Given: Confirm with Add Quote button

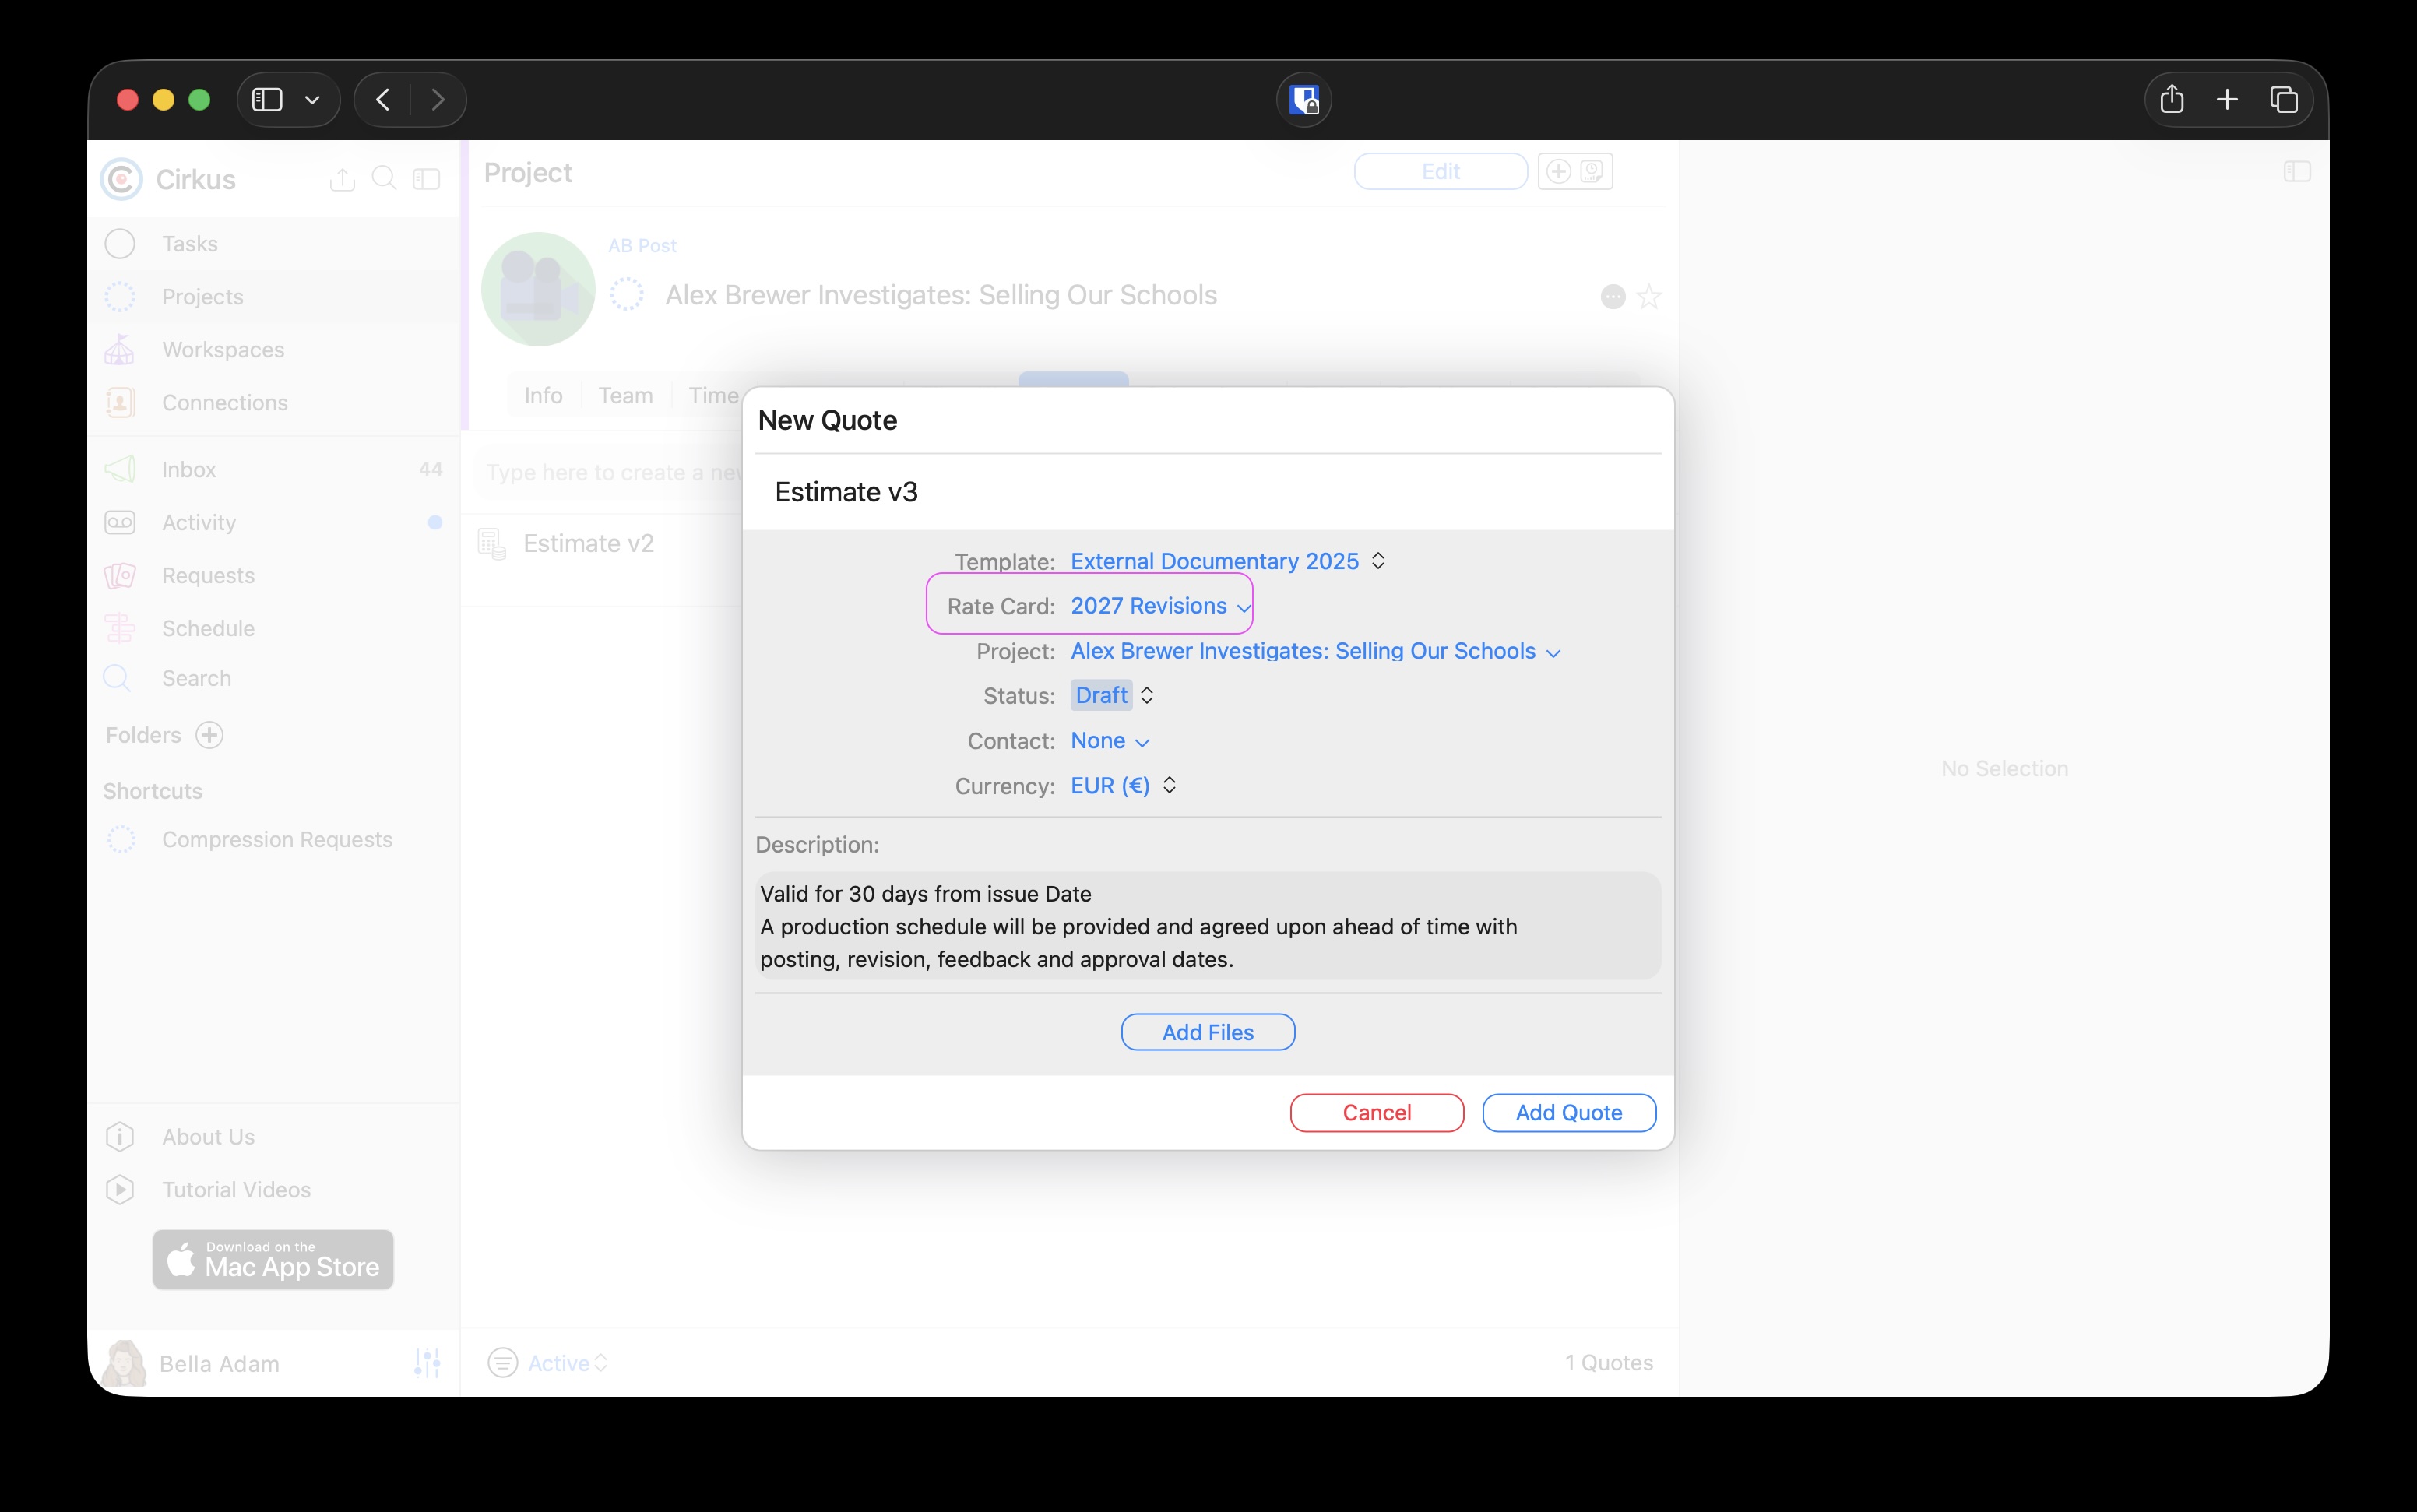Looking at the screenshot, I should point(1569,1113).
